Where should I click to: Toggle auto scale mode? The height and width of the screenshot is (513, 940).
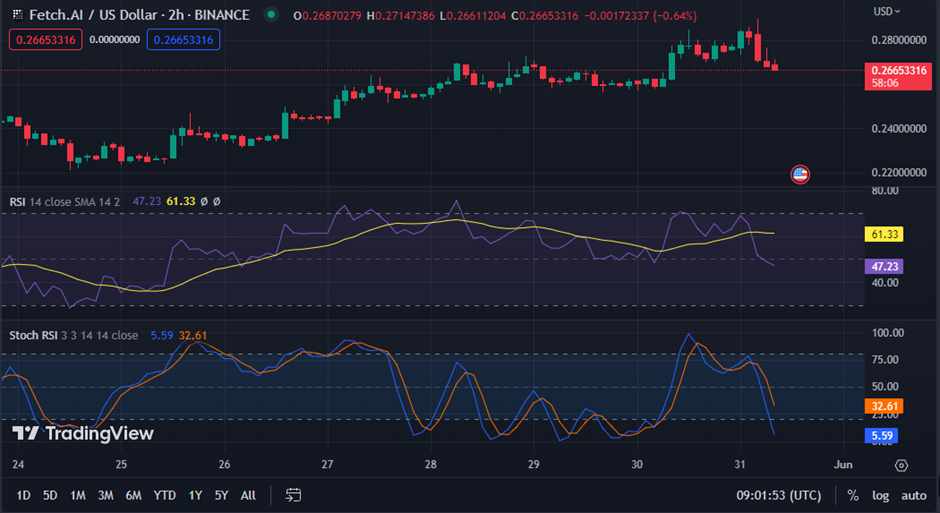(914, 495)
